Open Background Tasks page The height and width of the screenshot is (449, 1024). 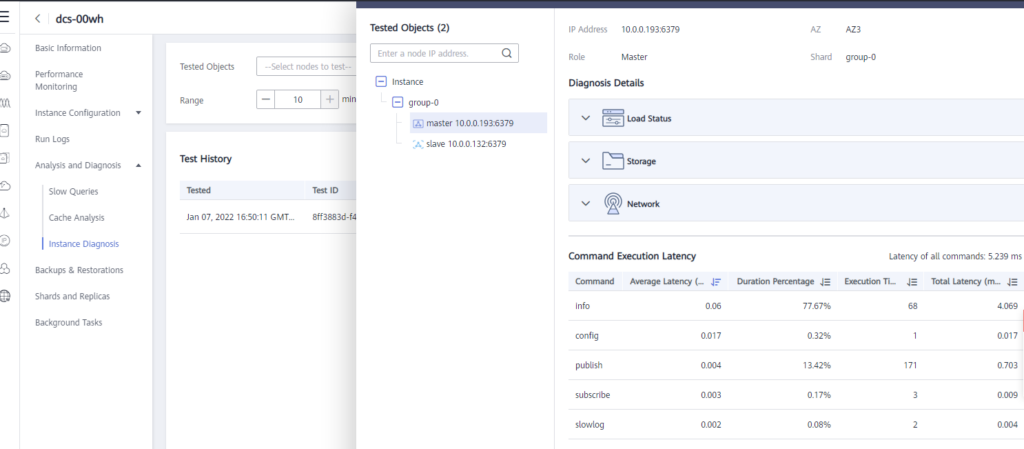[69, 322]
